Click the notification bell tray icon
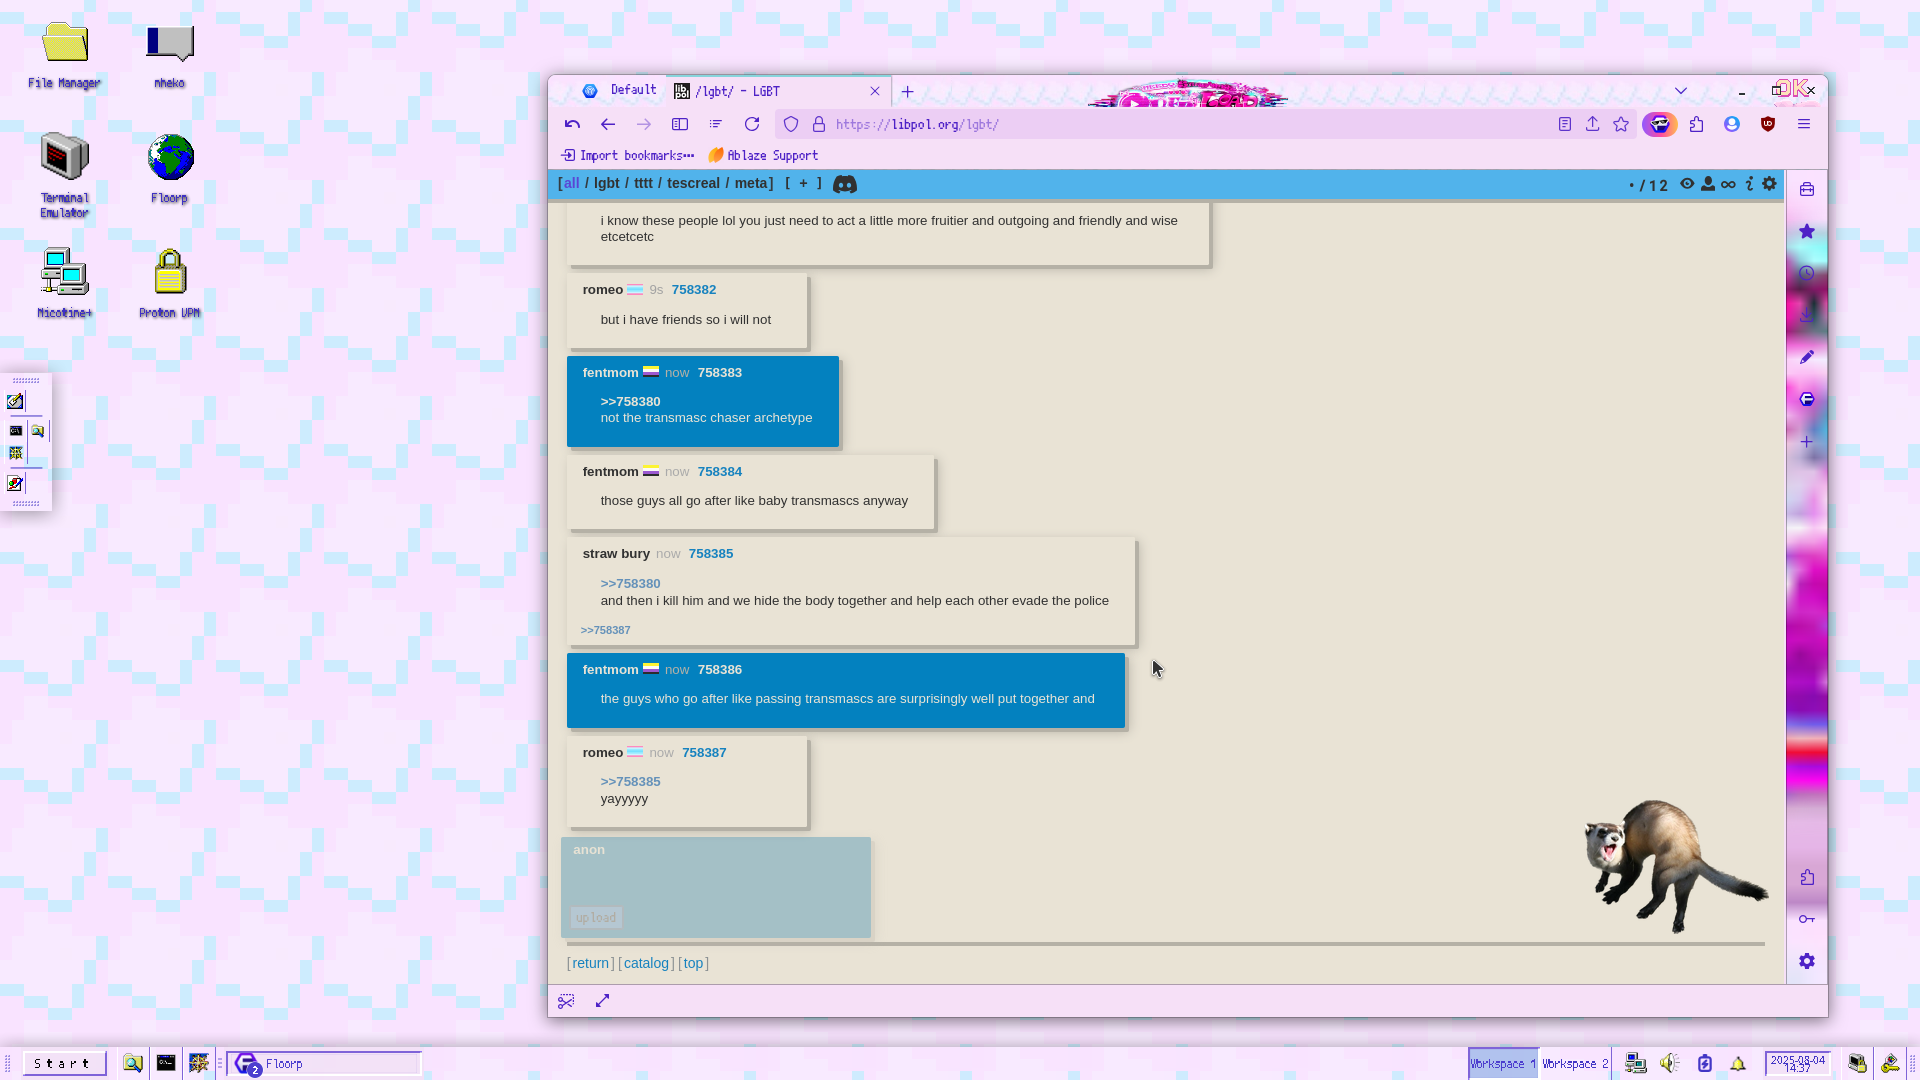1920x1080 pixels. point(1738,1063)
